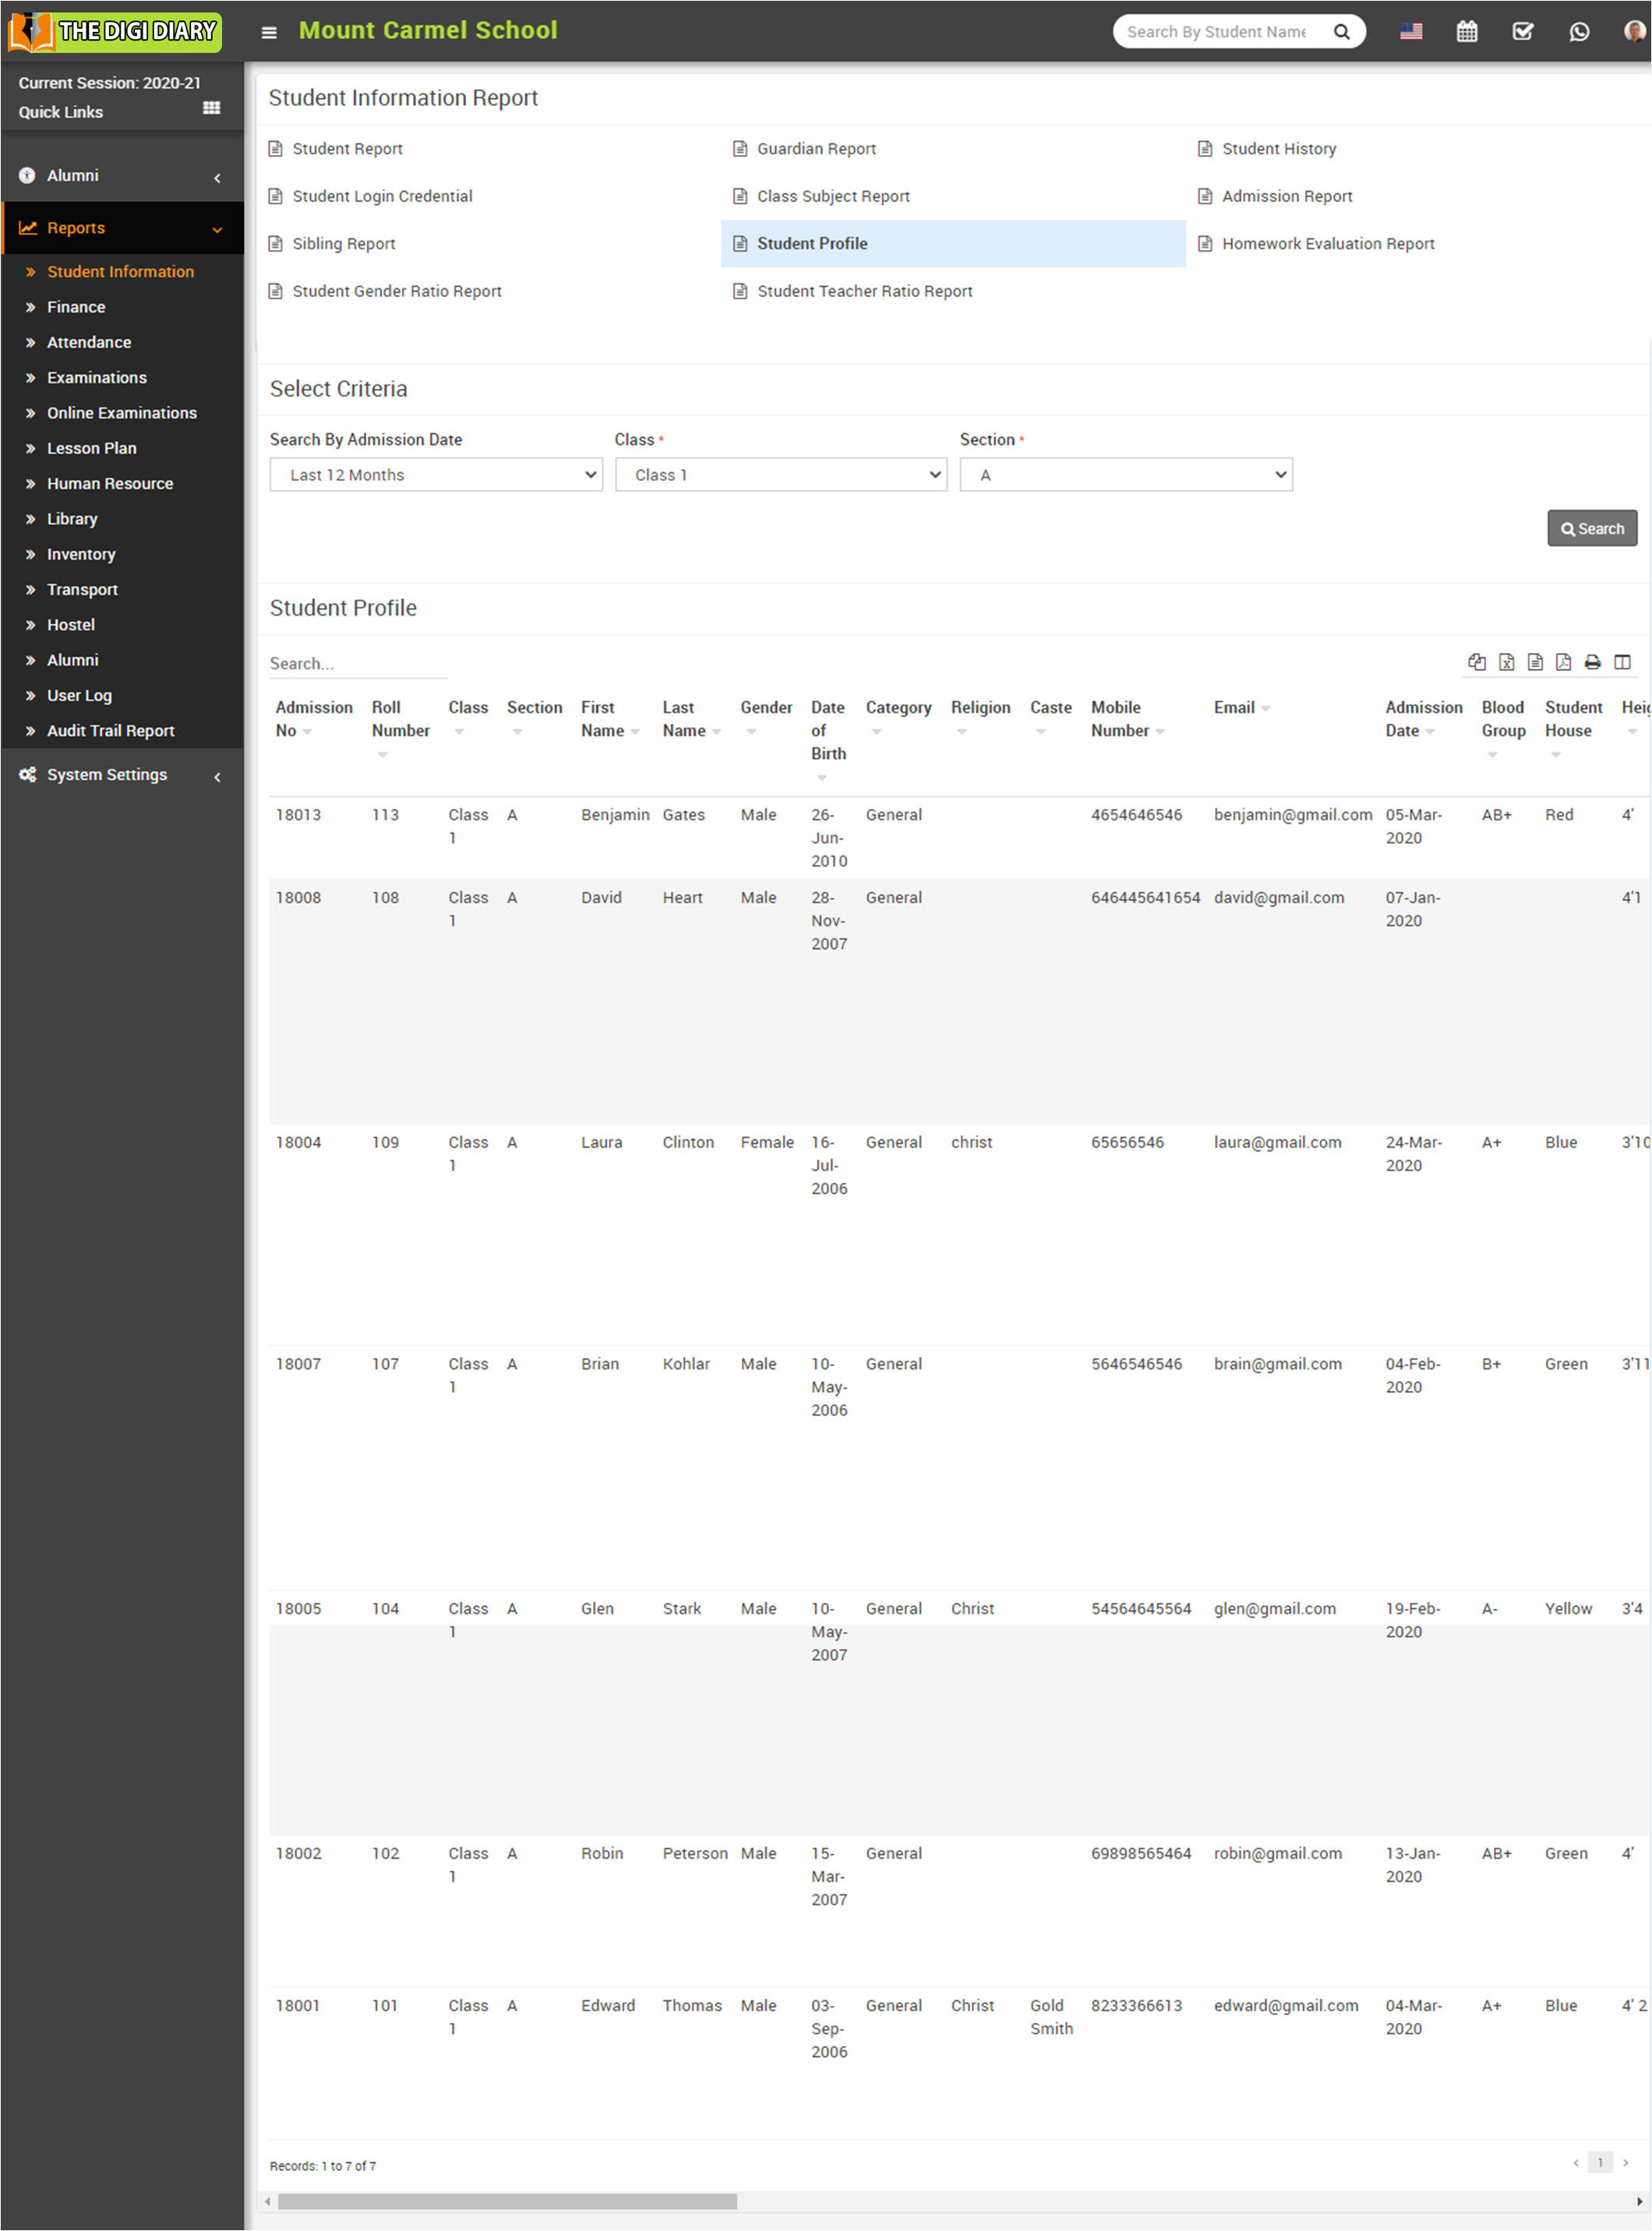Export table to Excel file
This screenshot has height=2231, width=1652.
coord(1506,662)
